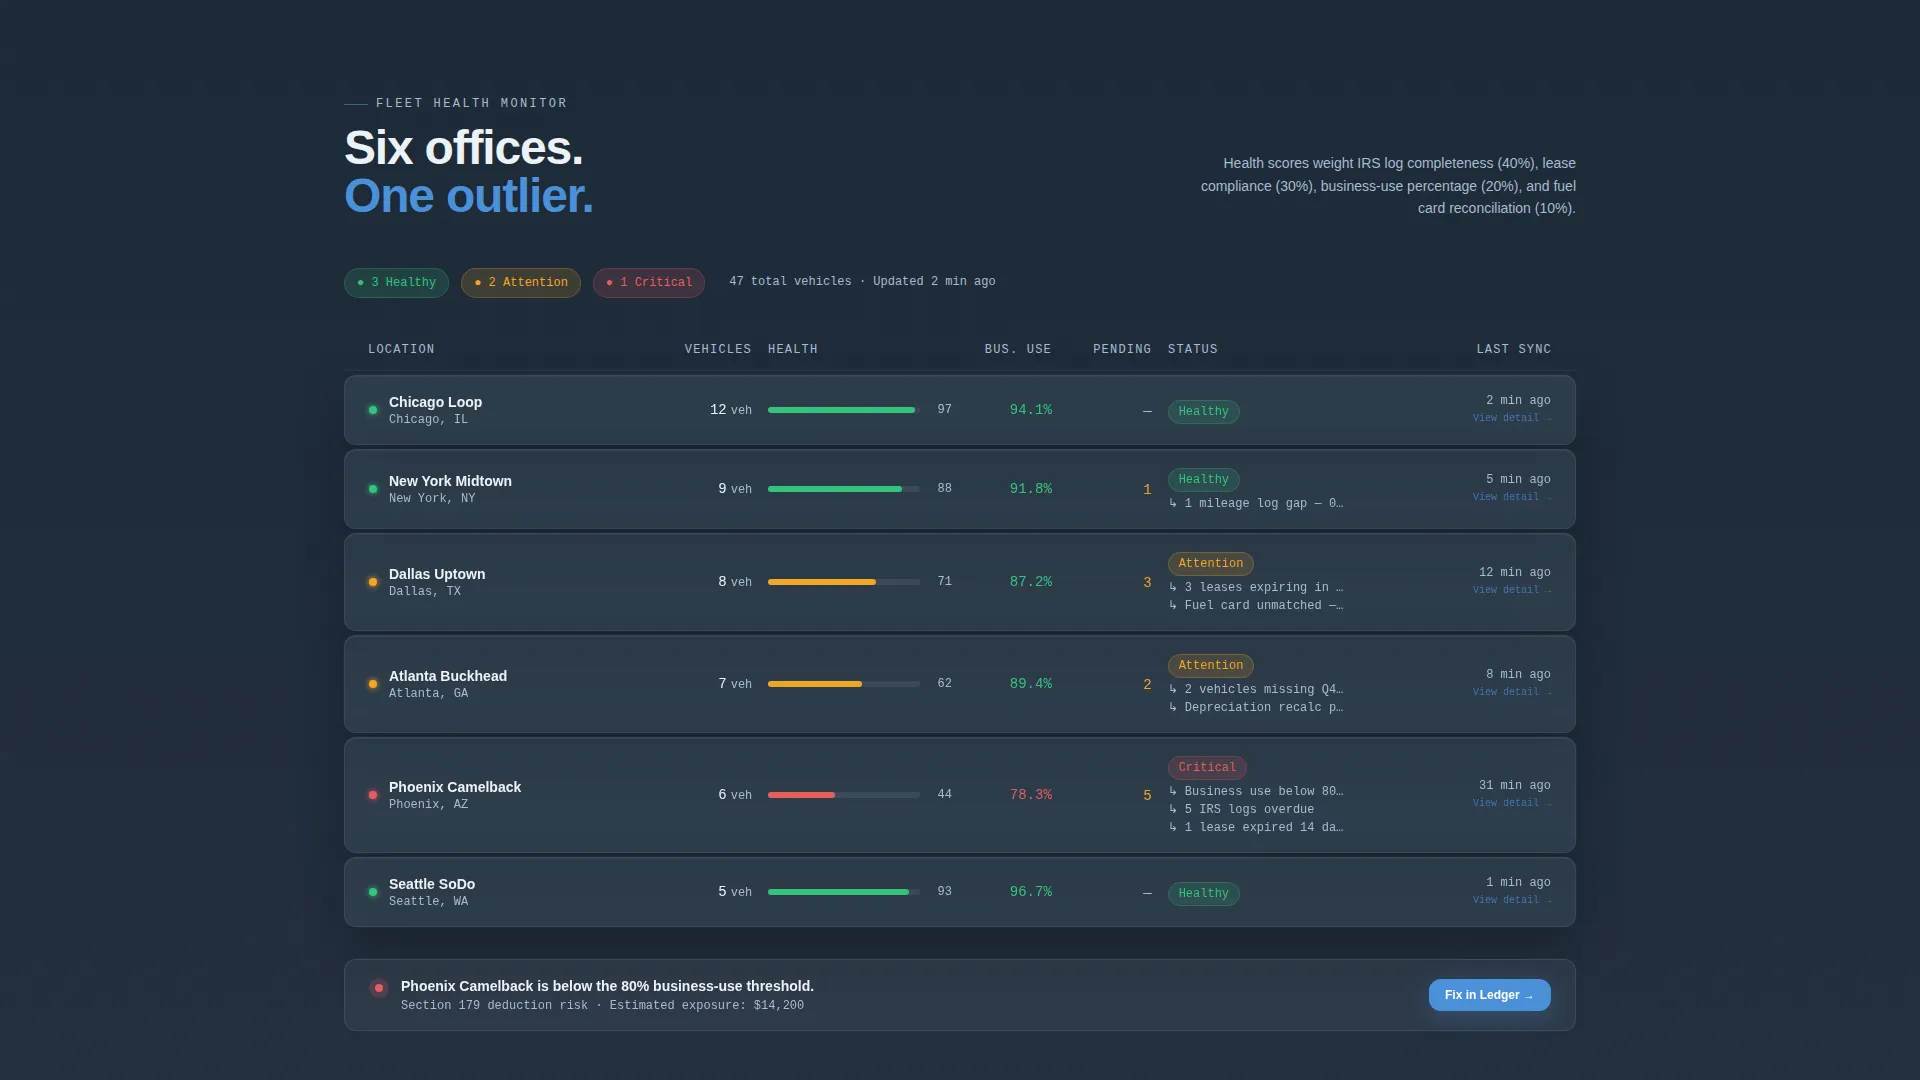This screenshot has width=1920, height=1080.
Task: Open View detail for Seattle SoDo
Action: point(1511,900)
